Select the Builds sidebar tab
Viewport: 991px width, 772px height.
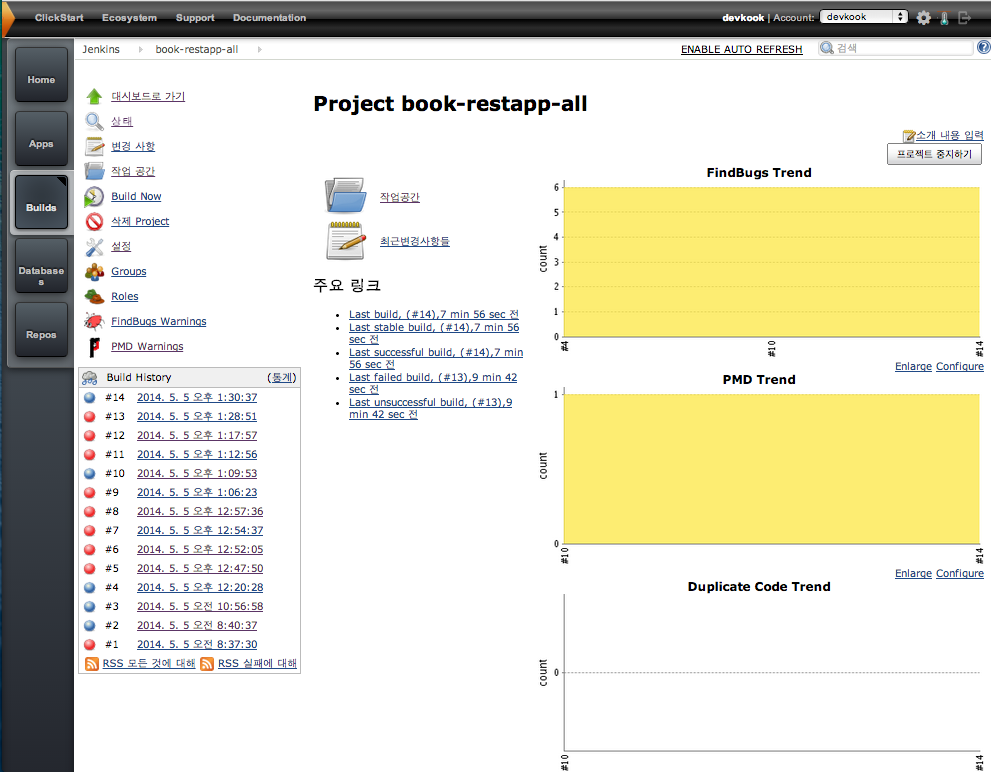click(x=41, y=202)
